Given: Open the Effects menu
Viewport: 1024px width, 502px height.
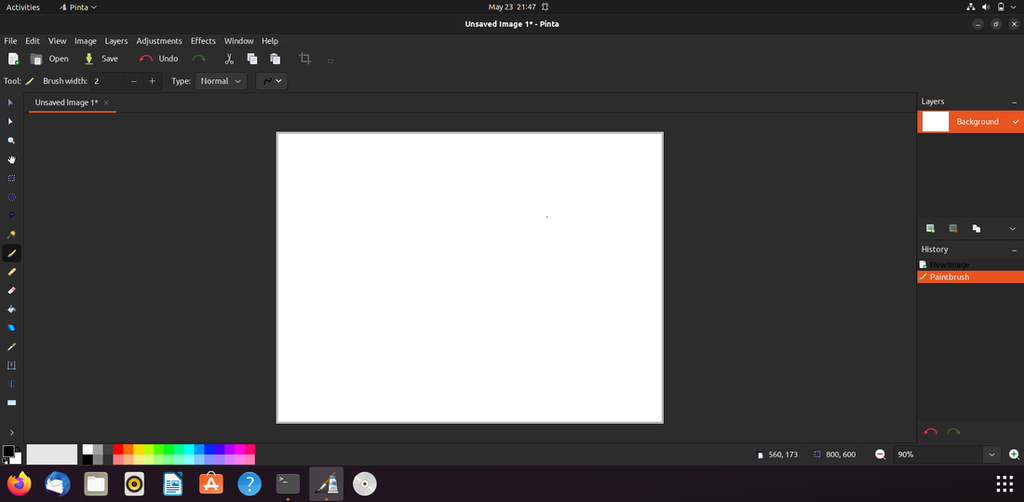Looking at the screenshot, I should [203, 40].
